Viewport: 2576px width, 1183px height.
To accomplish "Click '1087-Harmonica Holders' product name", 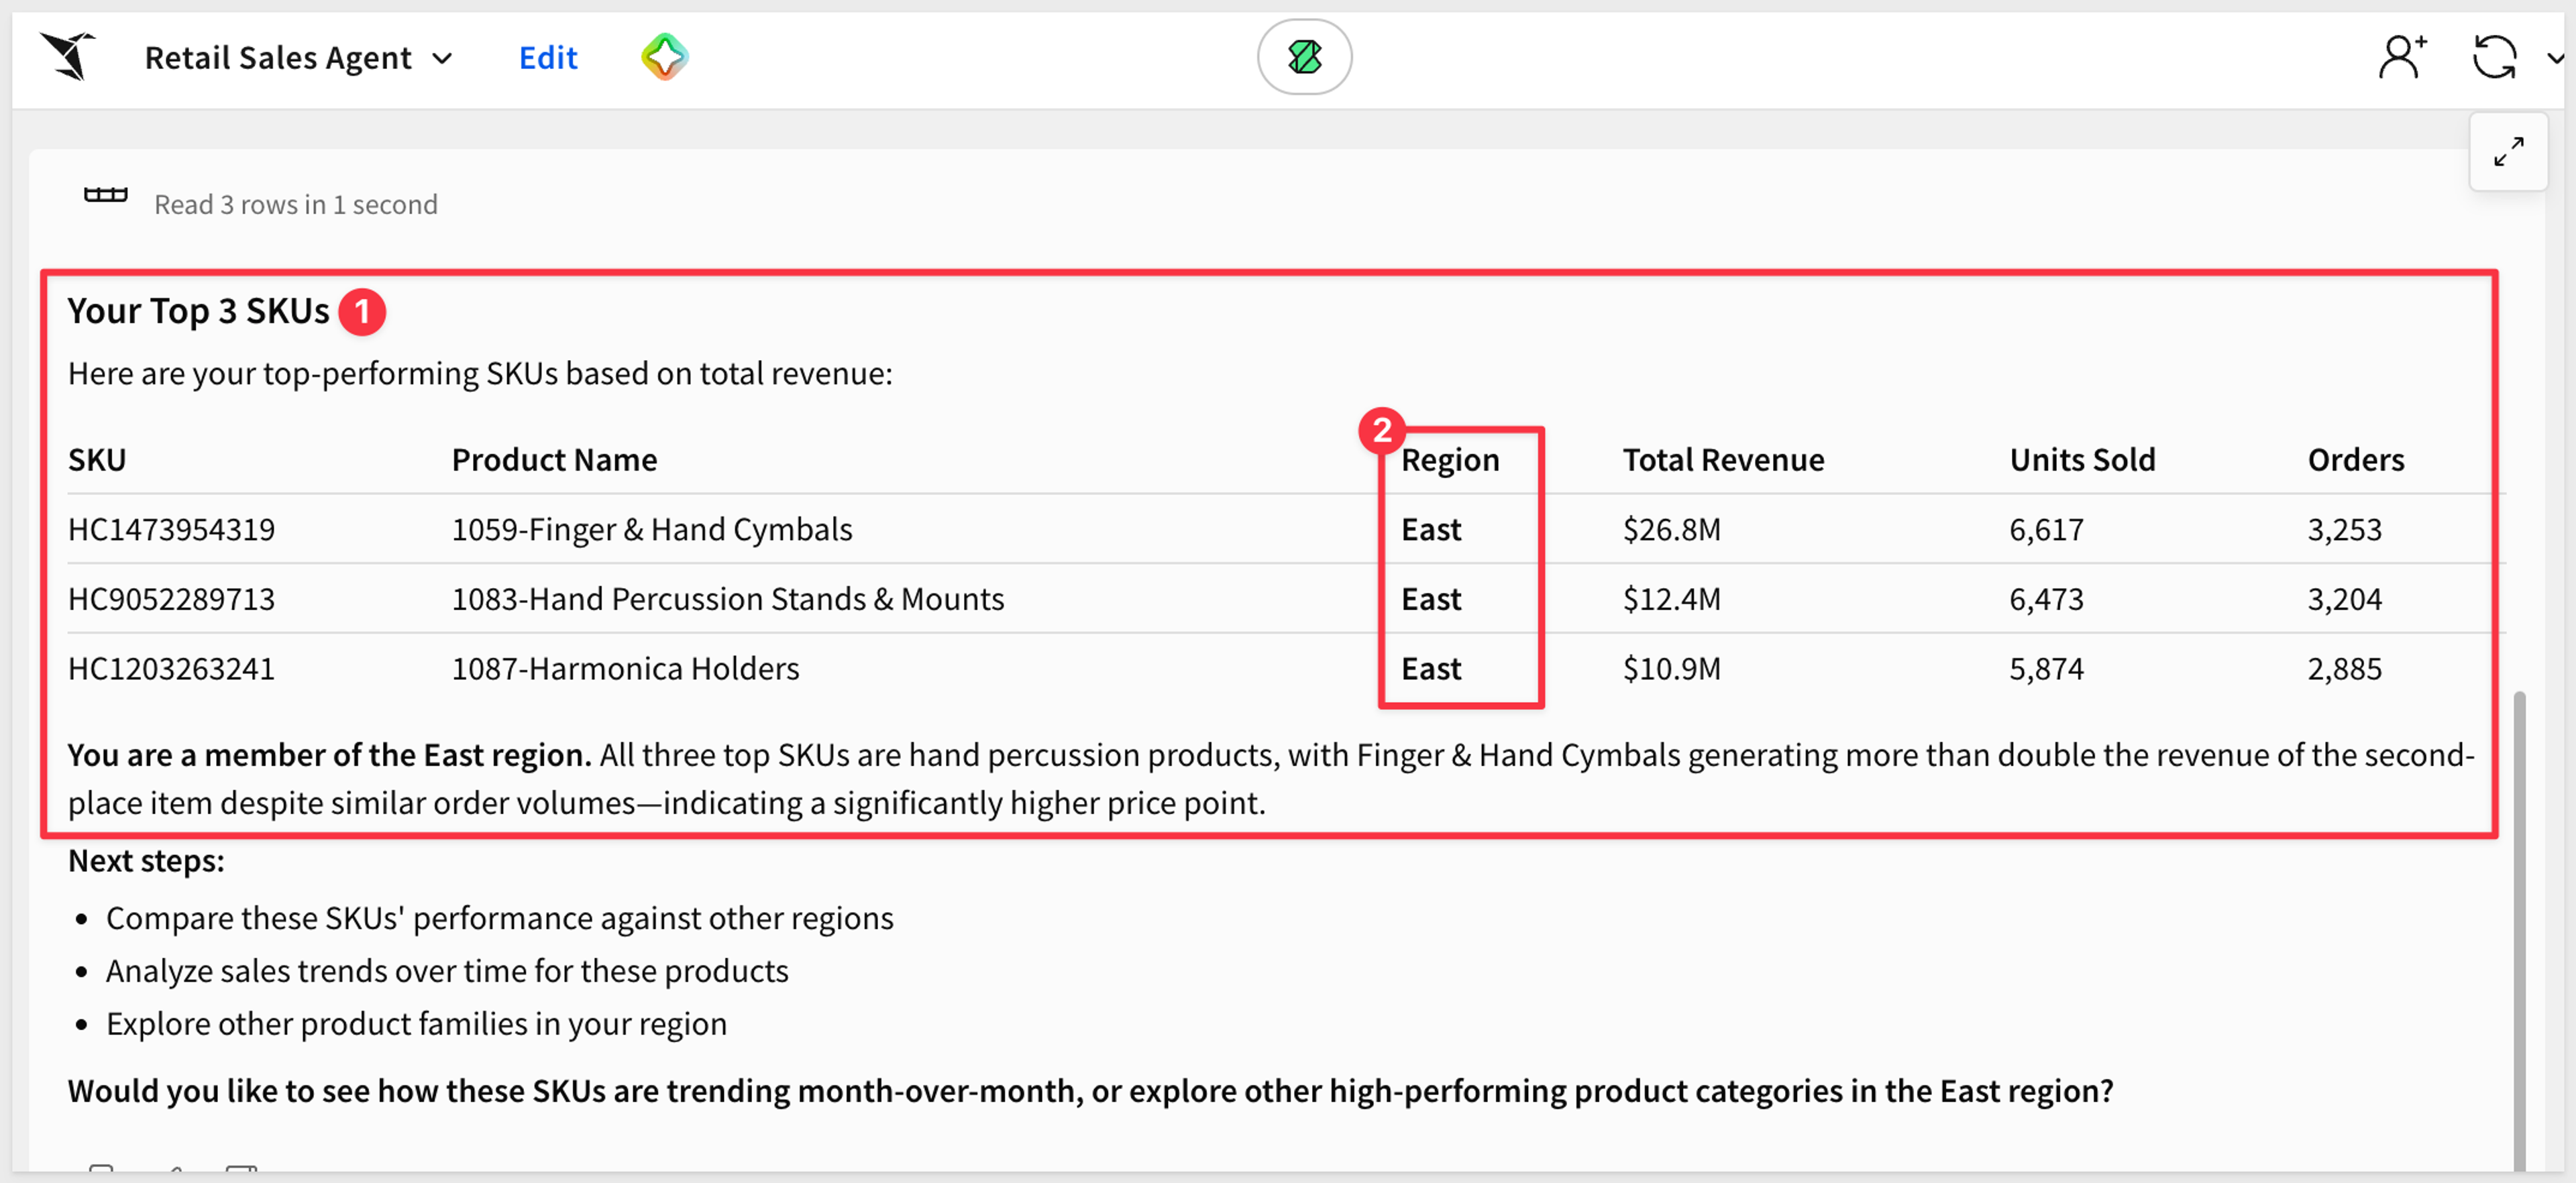I will click(x=625, y=669).
